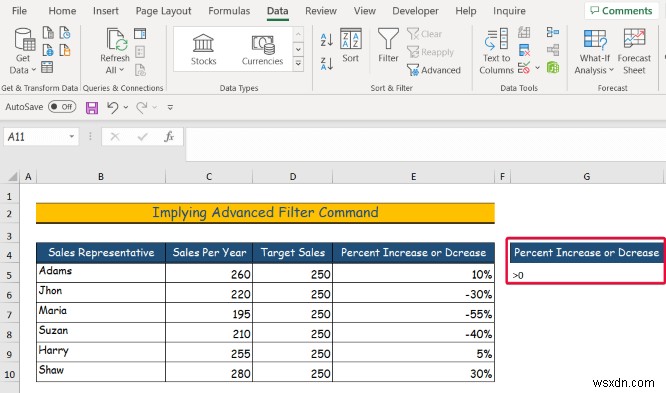Screen dimensions: 666x393
Task: Select Maria's -55% cell
Action: tap(413, 313)
